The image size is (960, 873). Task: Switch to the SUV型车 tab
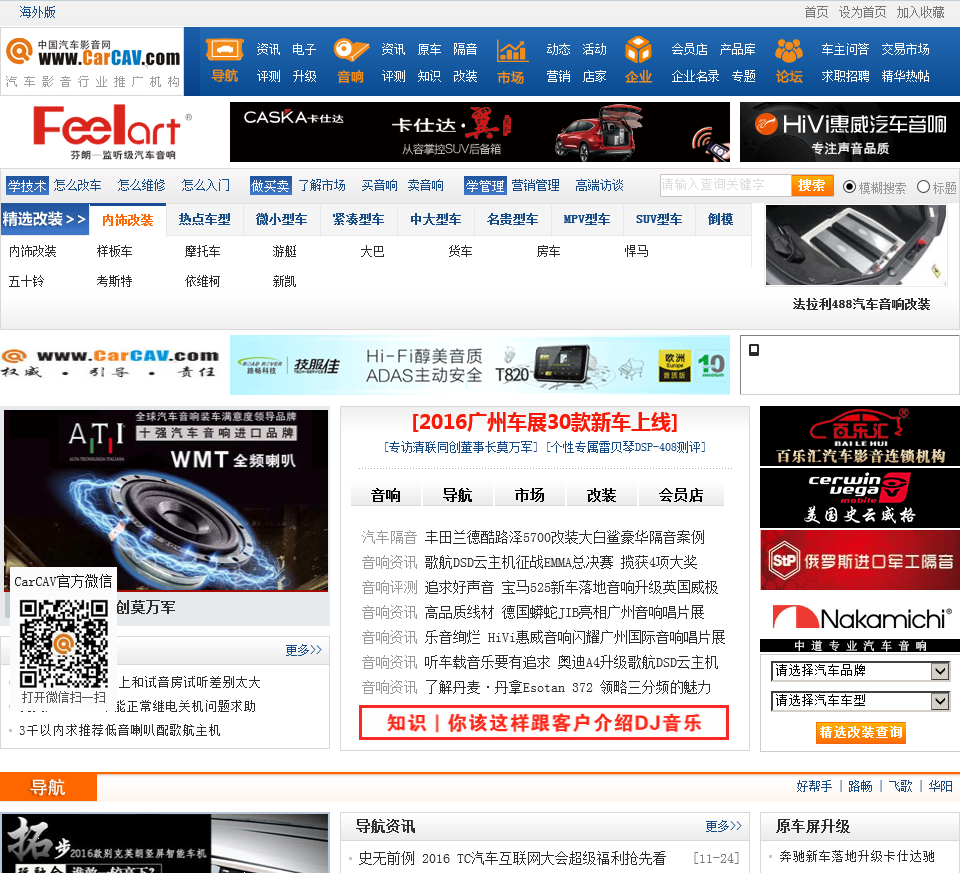tap(659, 219)
